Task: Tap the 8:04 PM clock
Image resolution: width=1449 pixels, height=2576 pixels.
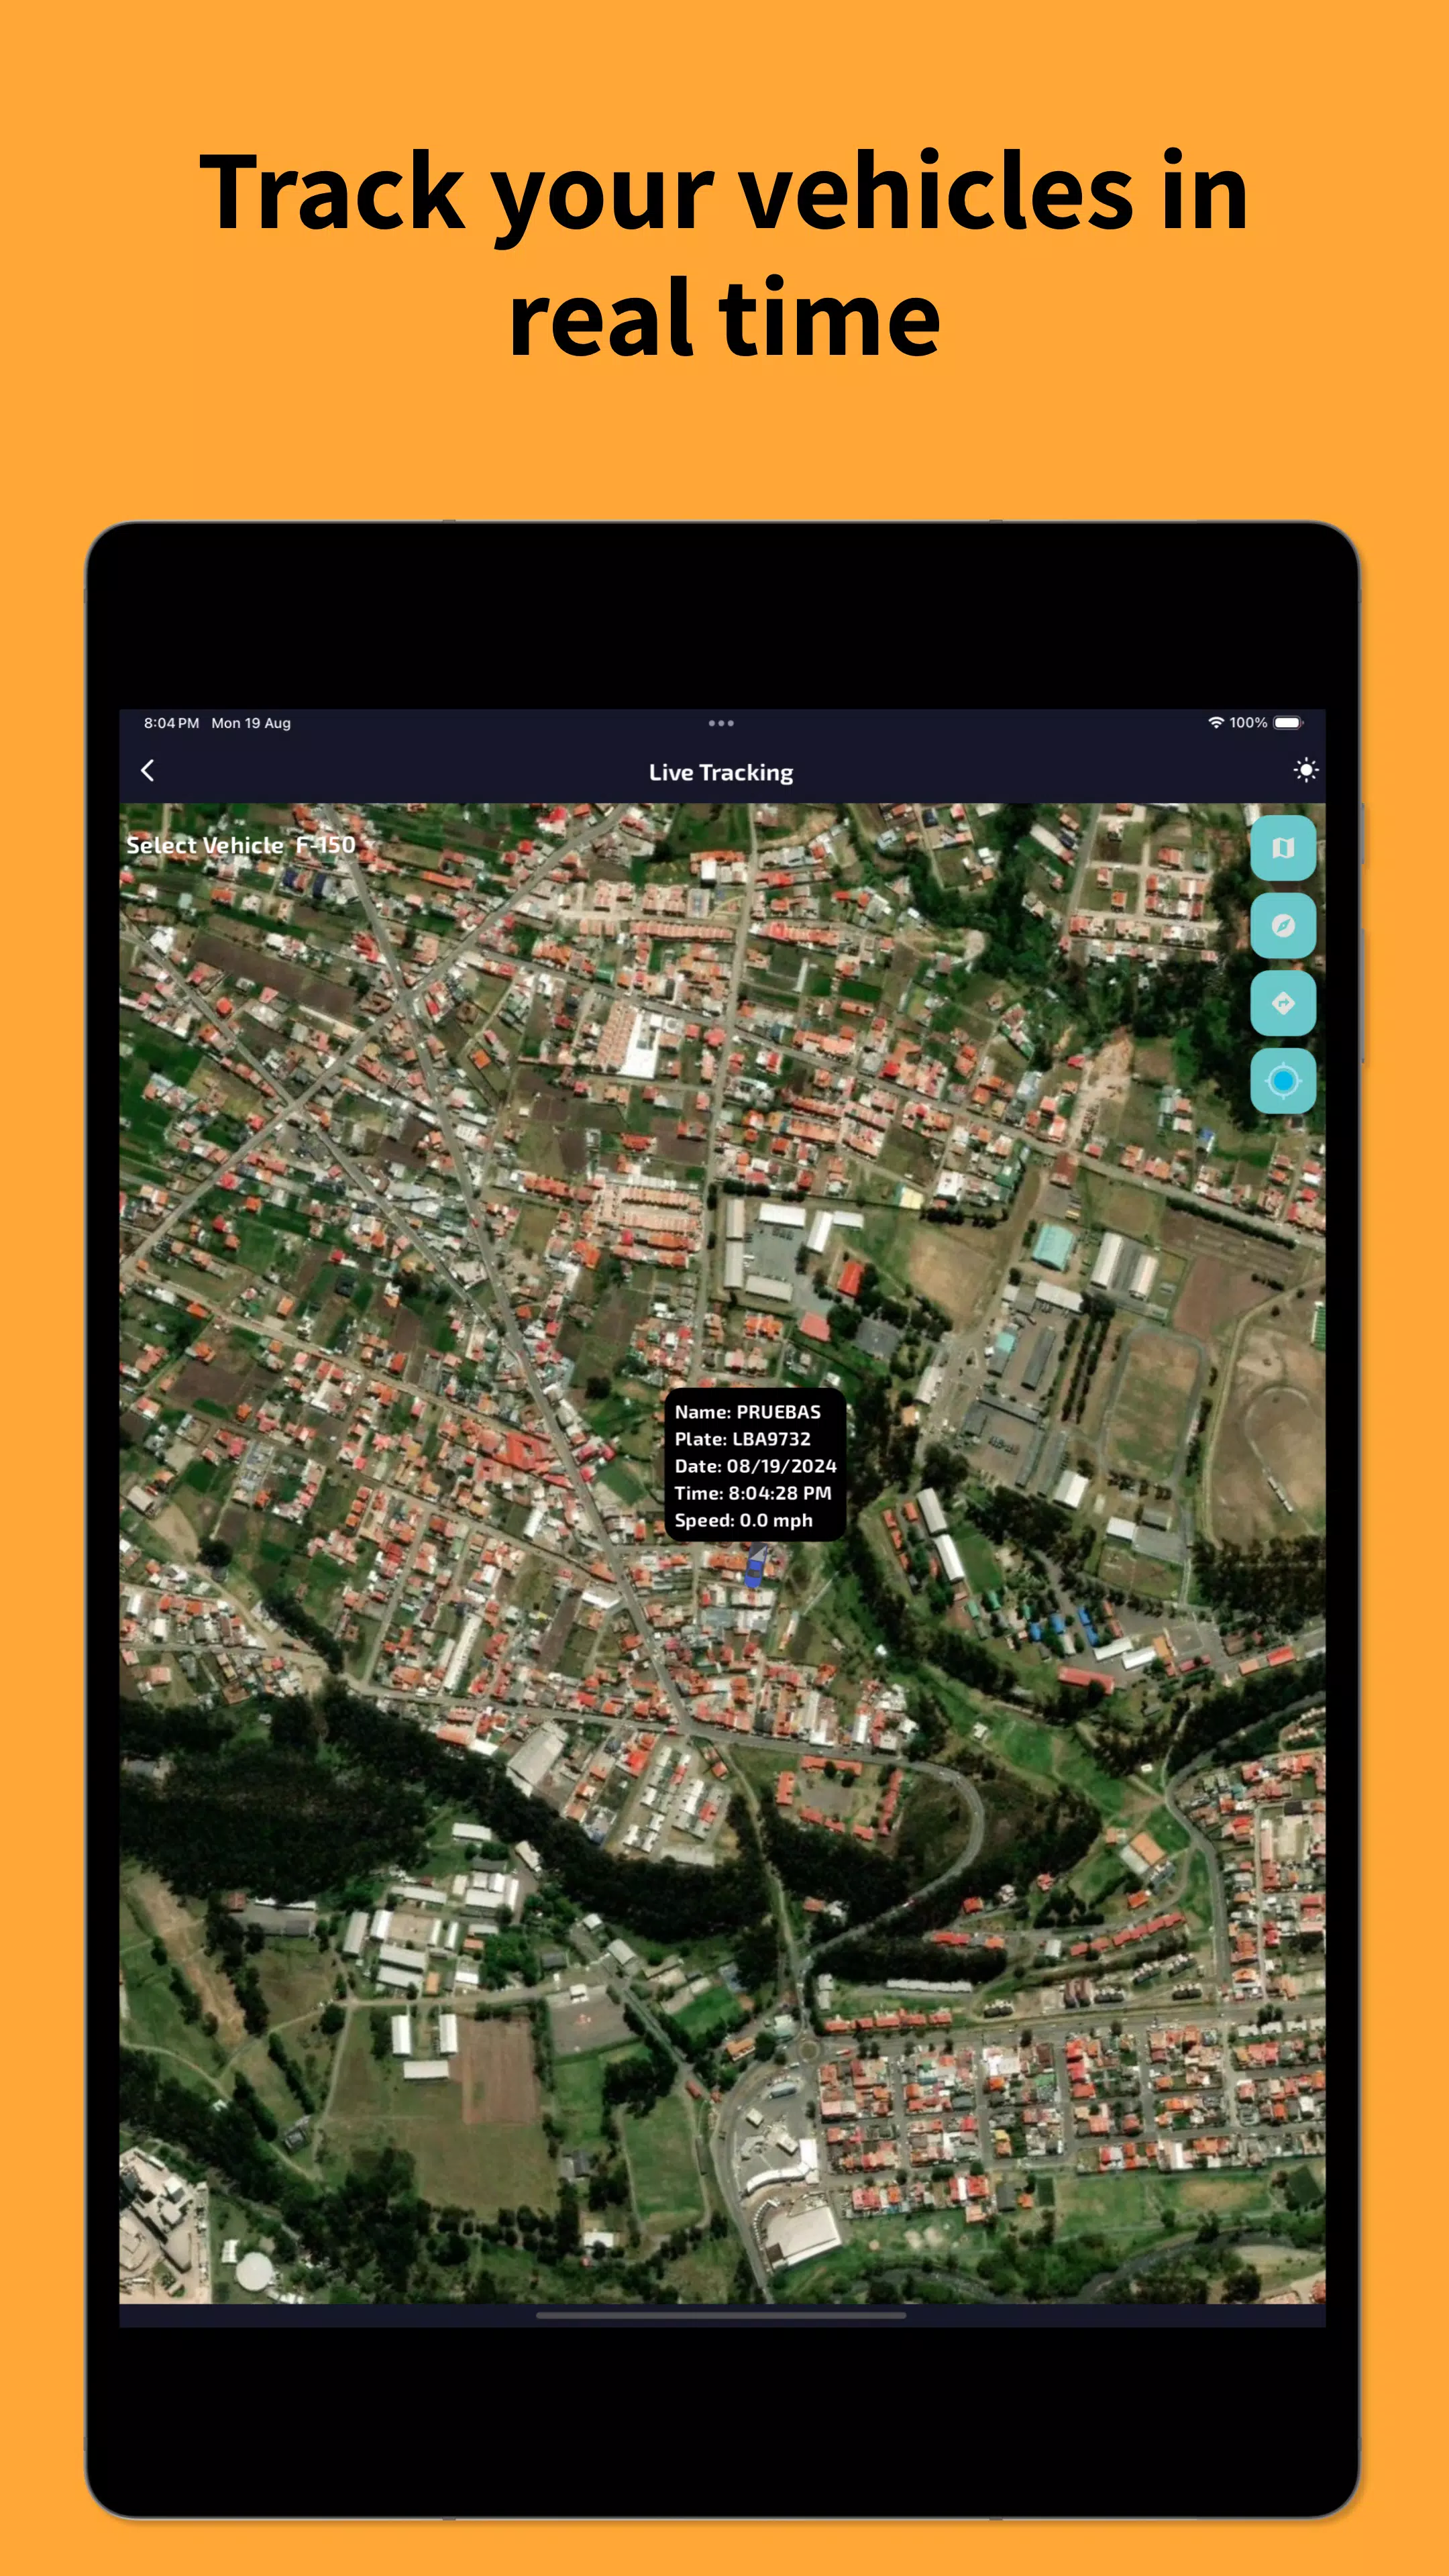Action: [171, 723]
